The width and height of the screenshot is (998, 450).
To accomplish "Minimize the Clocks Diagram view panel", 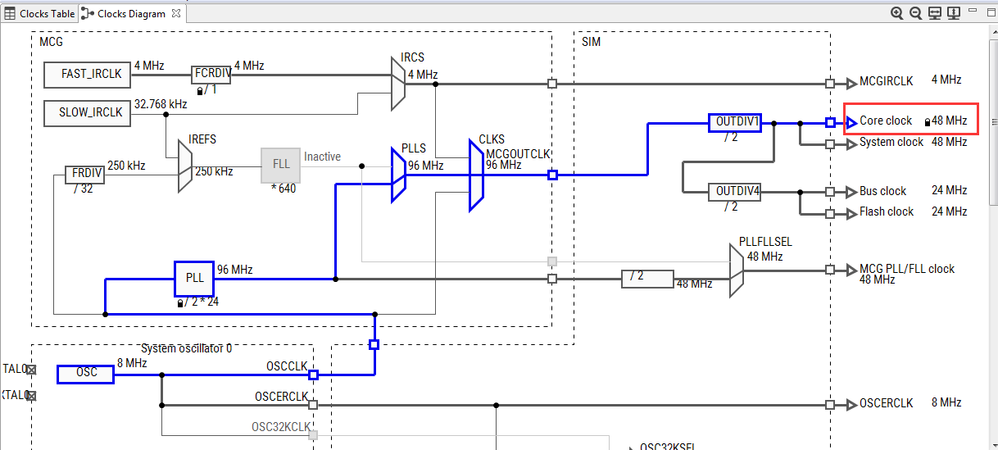I will pos(973,11).
